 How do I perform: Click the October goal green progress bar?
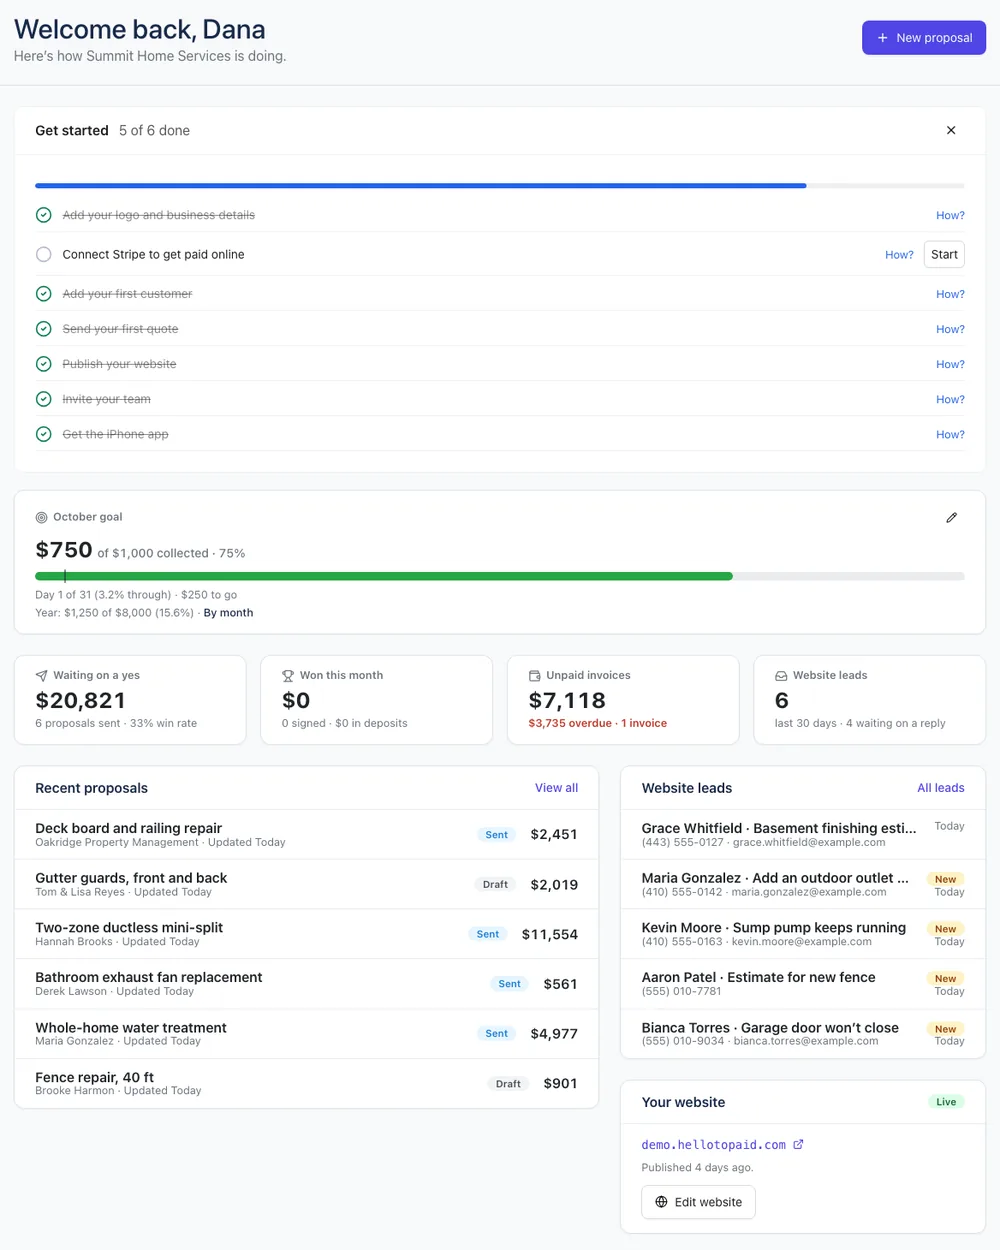tap(500, 576)
